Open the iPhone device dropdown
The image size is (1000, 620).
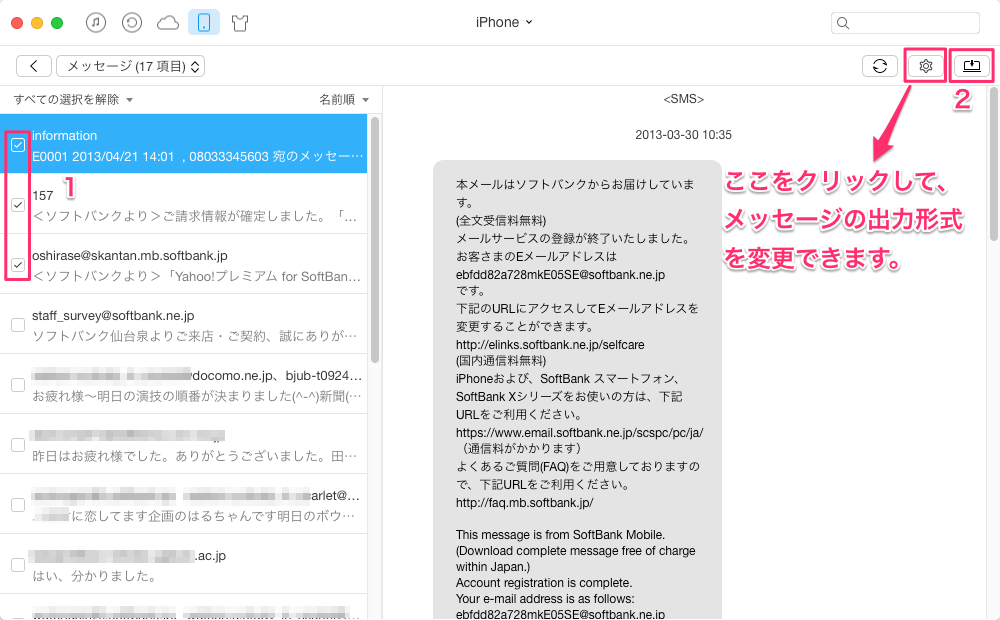504,22
